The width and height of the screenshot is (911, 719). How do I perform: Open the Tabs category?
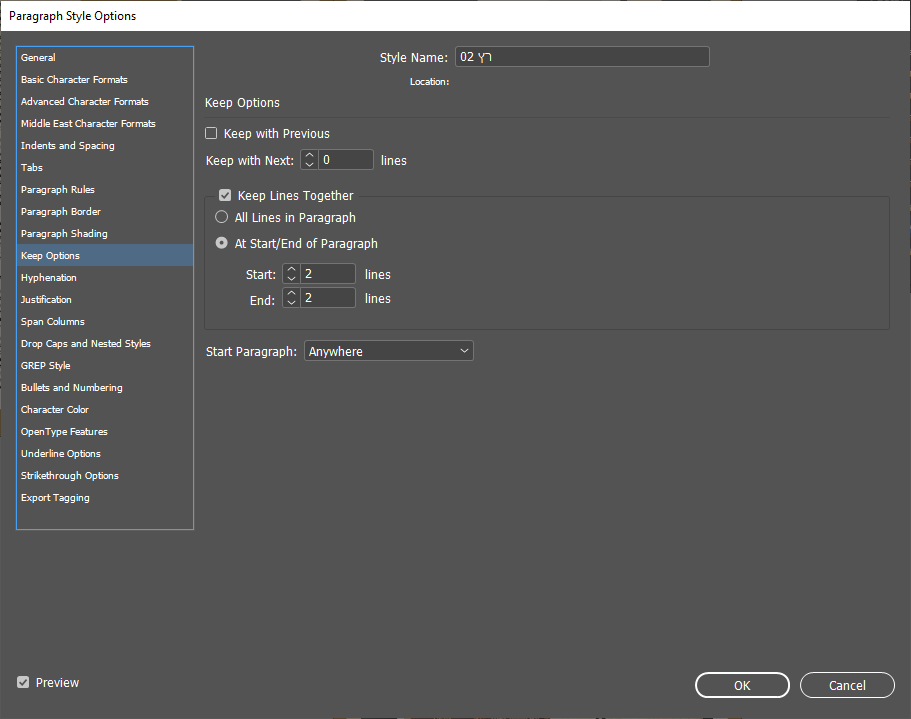(x=105, y=168)
